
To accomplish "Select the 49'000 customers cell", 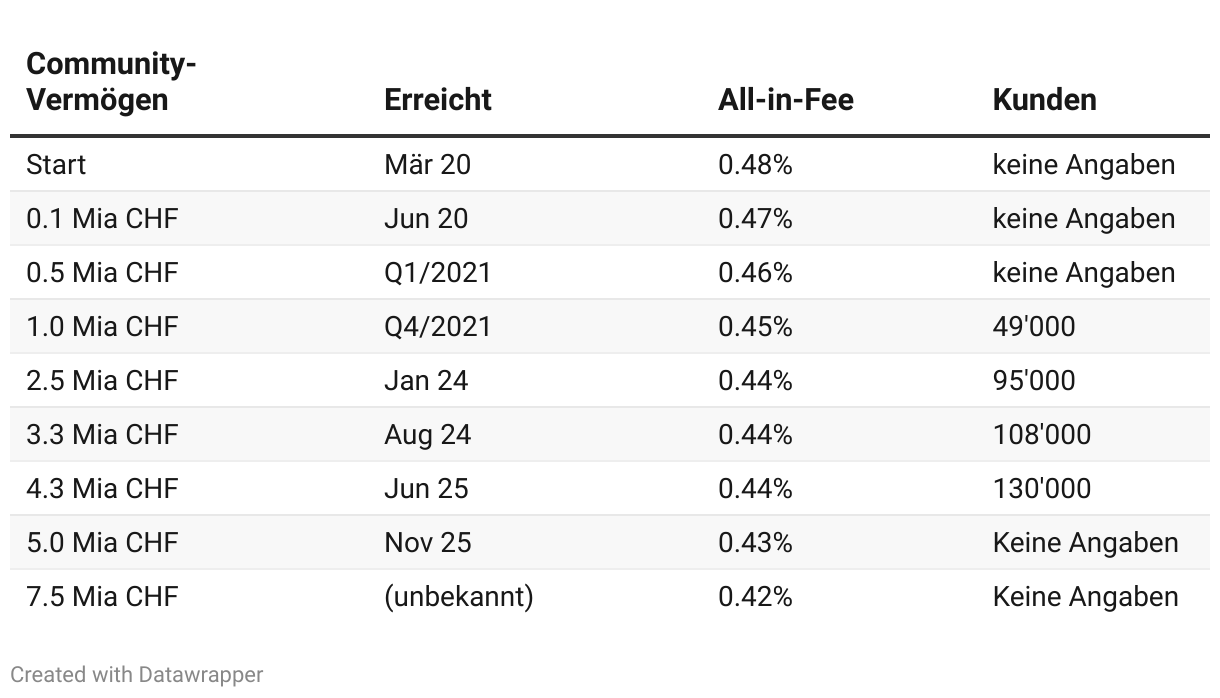I will (1034, 327).
